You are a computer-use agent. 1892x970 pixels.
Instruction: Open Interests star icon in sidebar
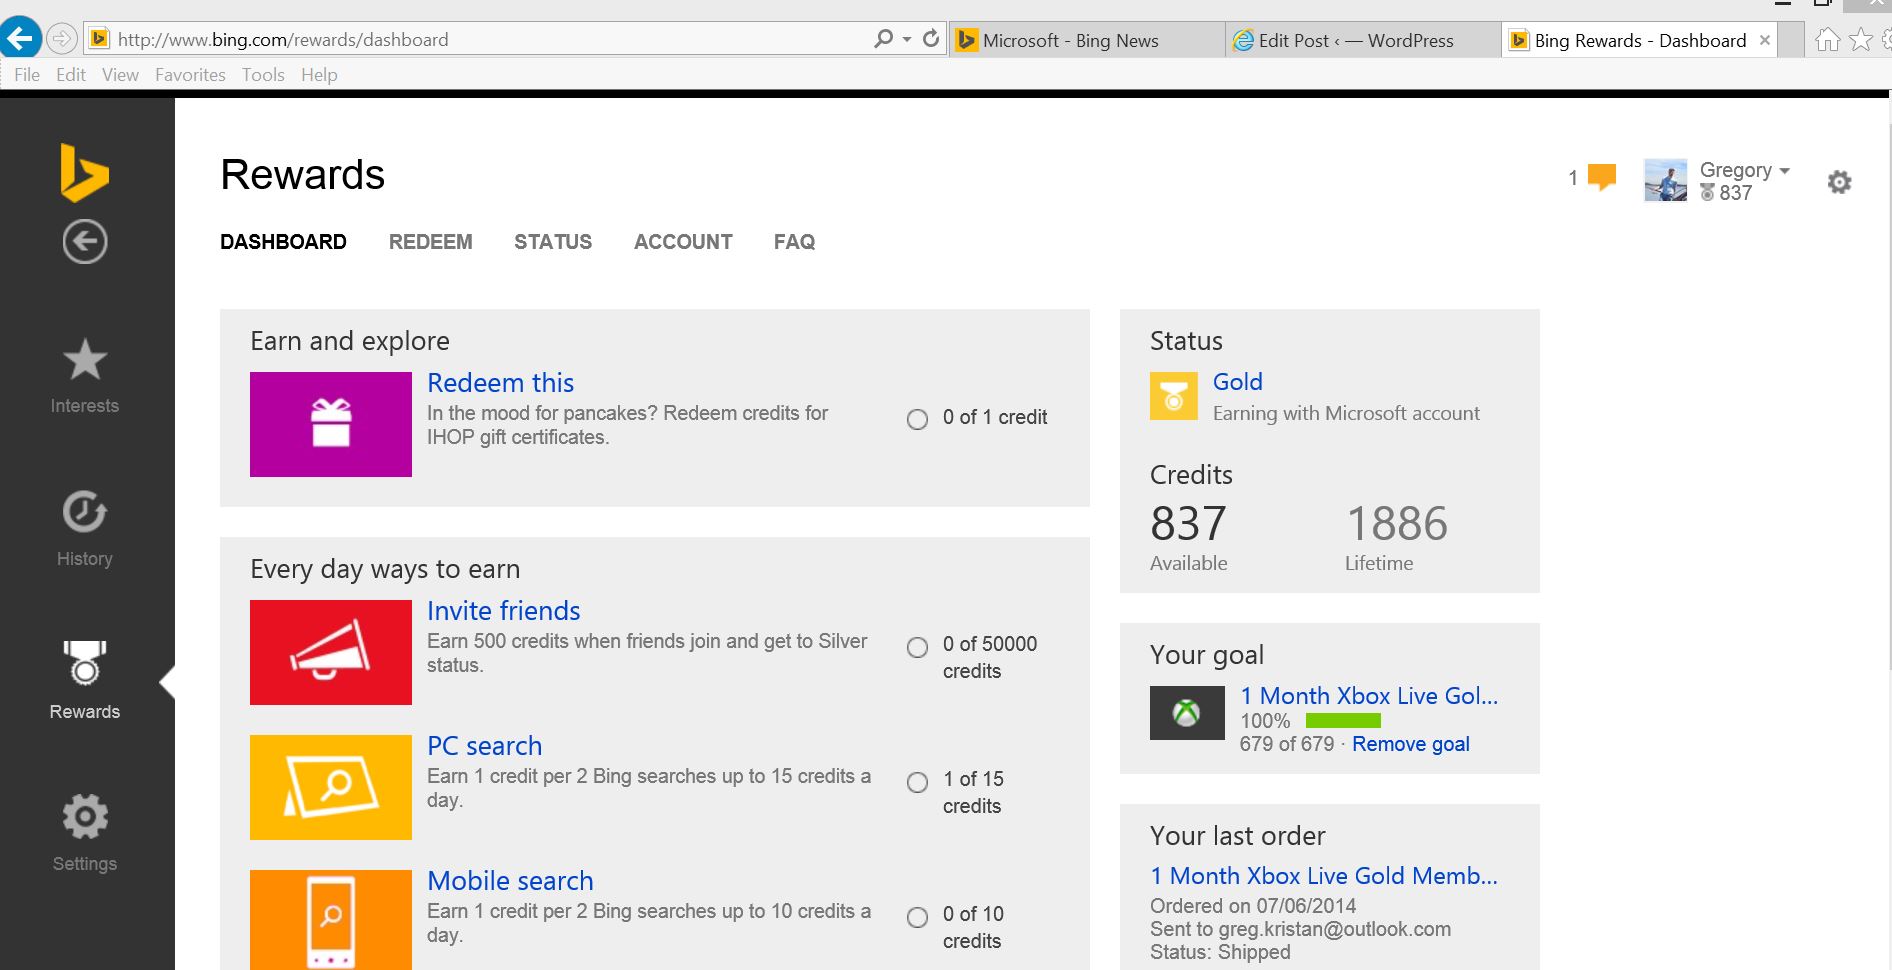85,360
